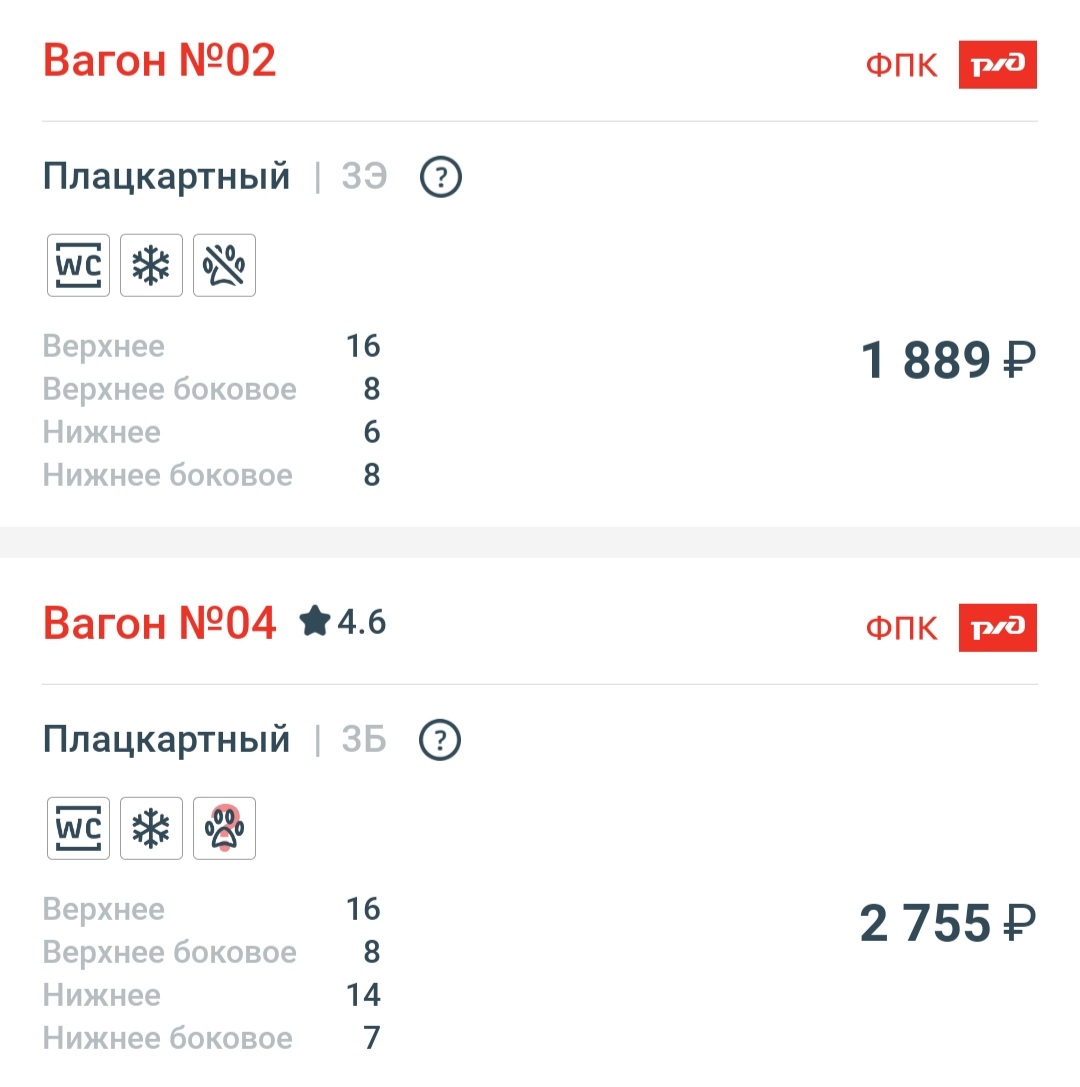Click the RZD logo in wagon №02
Screen dimensions: 1080x1087
click(x=997, y=65)
